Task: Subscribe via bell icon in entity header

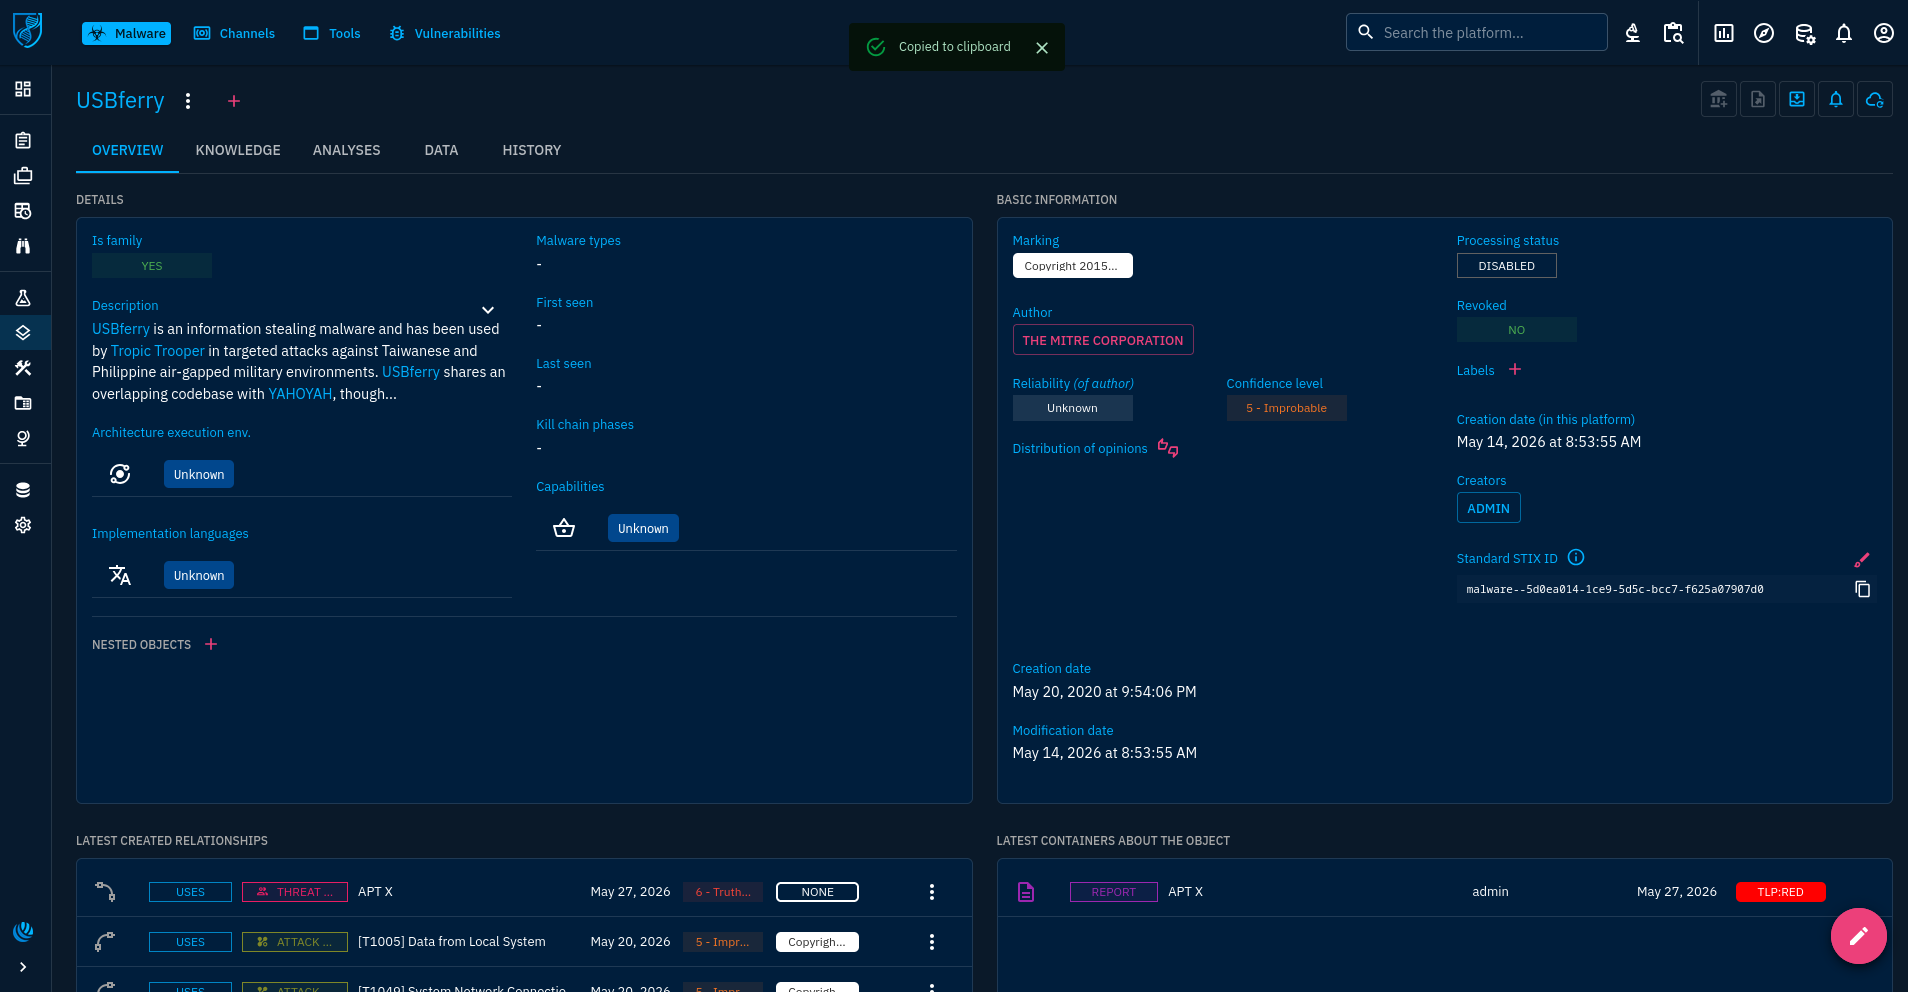Action: 1836,99
